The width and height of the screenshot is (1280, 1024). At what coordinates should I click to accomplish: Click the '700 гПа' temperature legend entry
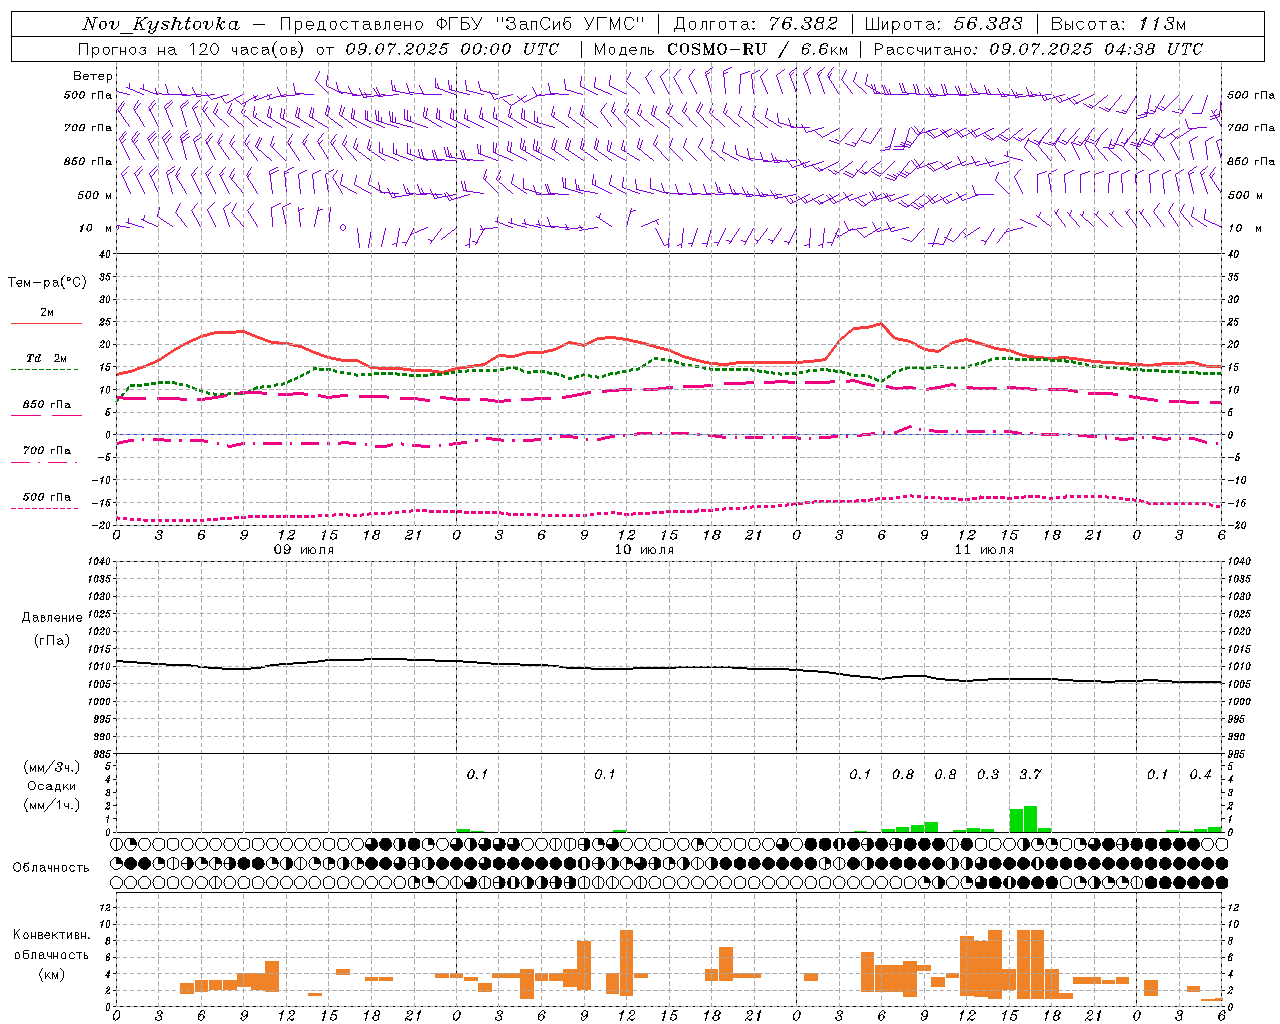[47, 450]
